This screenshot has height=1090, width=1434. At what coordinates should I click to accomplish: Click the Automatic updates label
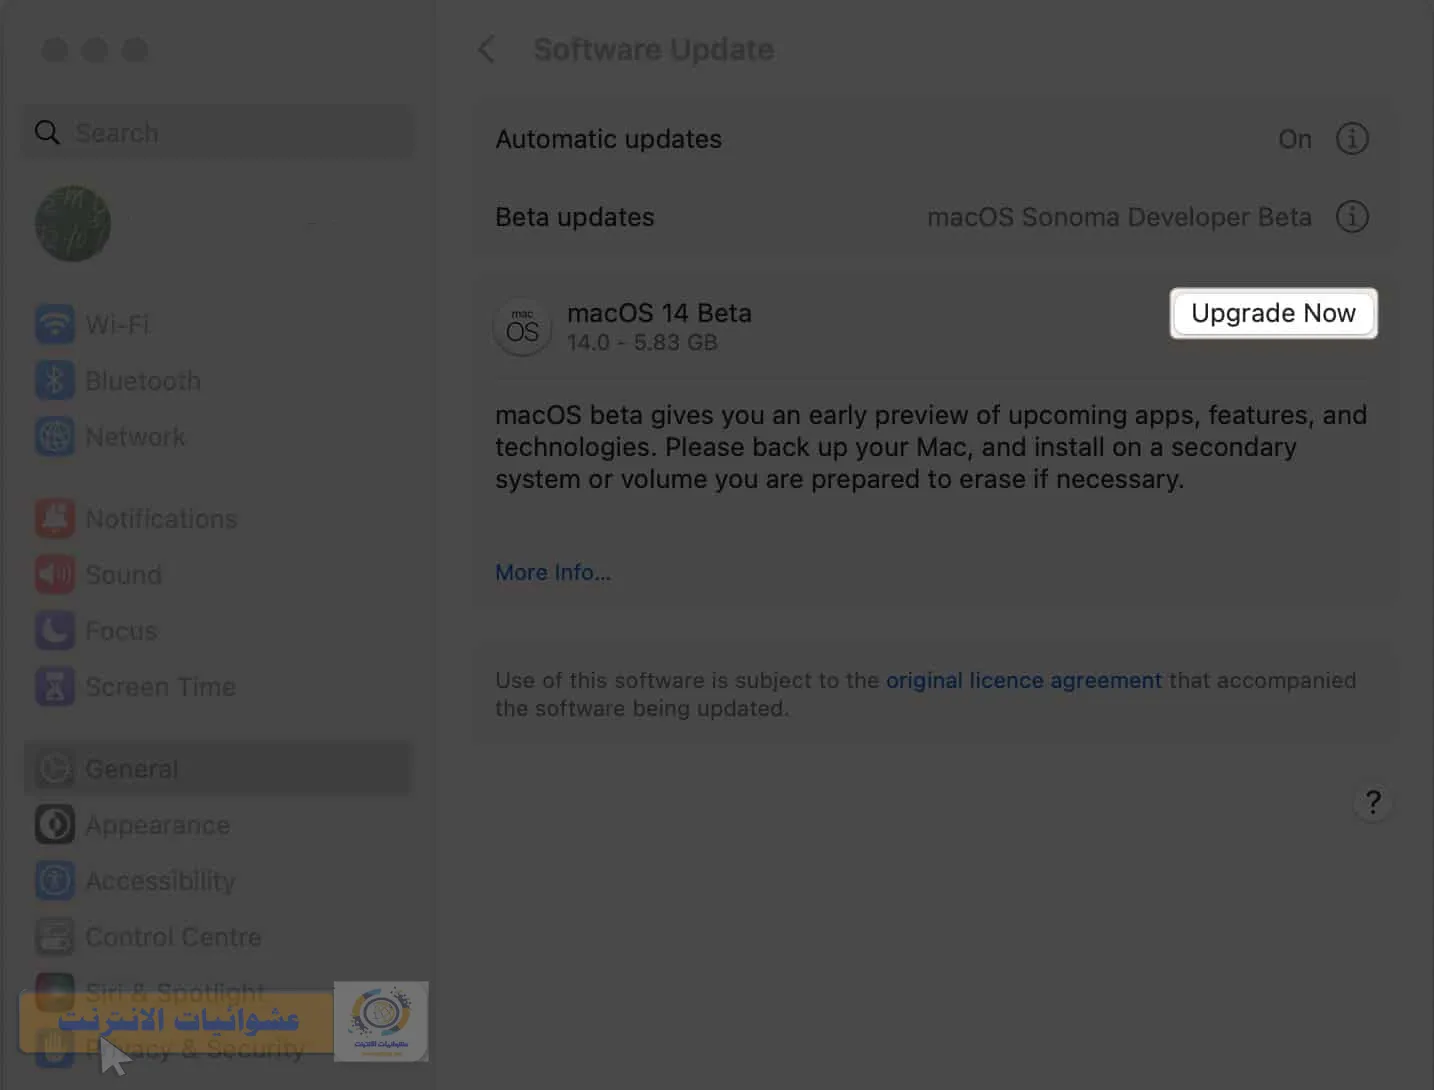click(x=608, y=139)
